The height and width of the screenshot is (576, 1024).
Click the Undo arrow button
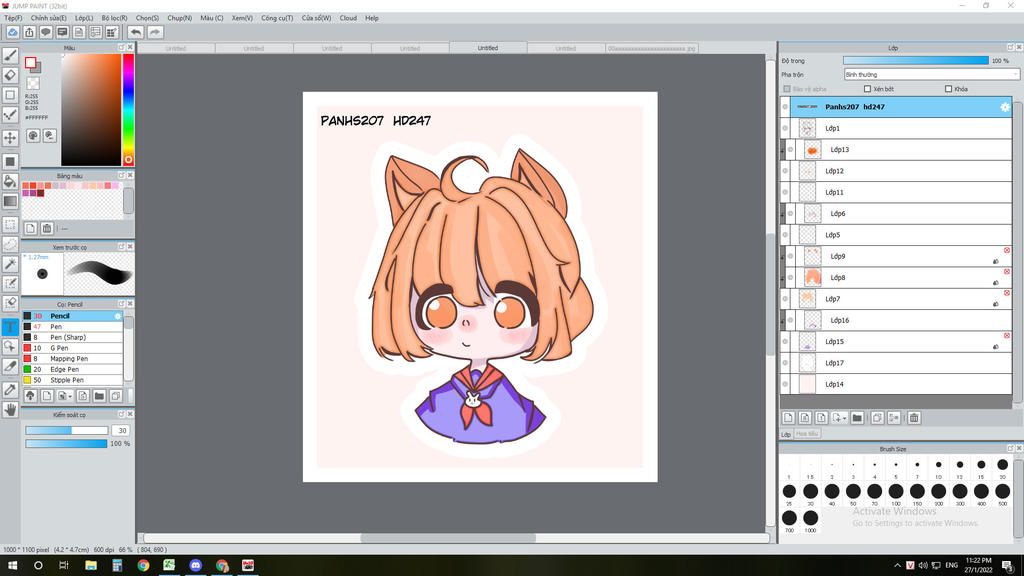pyautogui.click(x=135, y=32)
